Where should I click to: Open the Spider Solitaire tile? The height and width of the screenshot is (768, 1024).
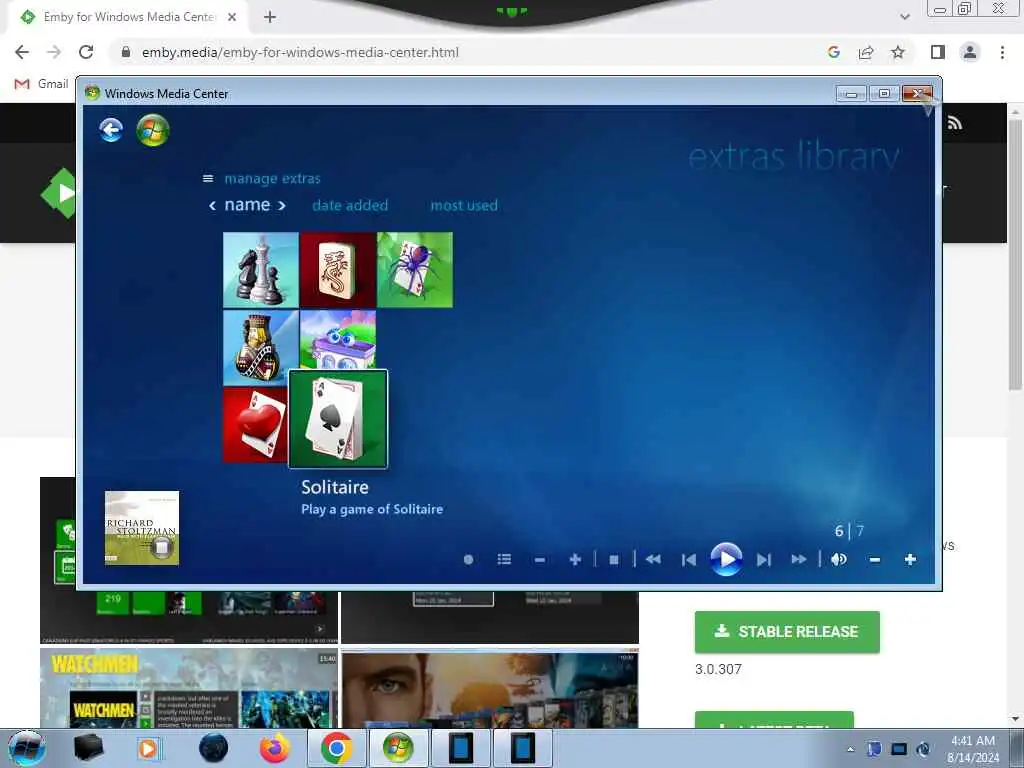point(415,270)
